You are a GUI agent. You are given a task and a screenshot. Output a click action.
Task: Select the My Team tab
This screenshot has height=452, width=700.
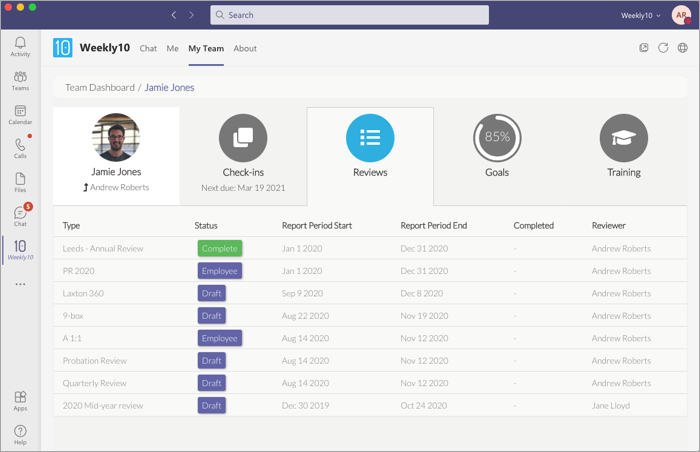click(x=206, y=49)
